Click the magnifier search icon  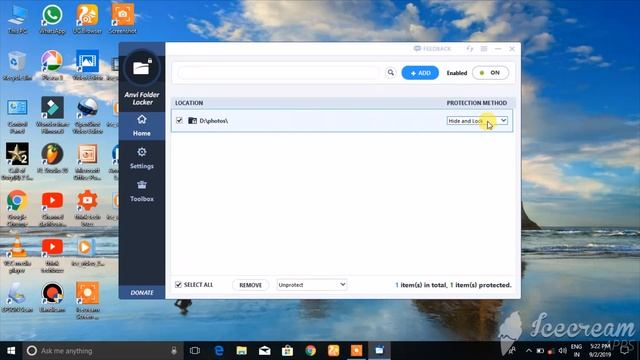391,73
